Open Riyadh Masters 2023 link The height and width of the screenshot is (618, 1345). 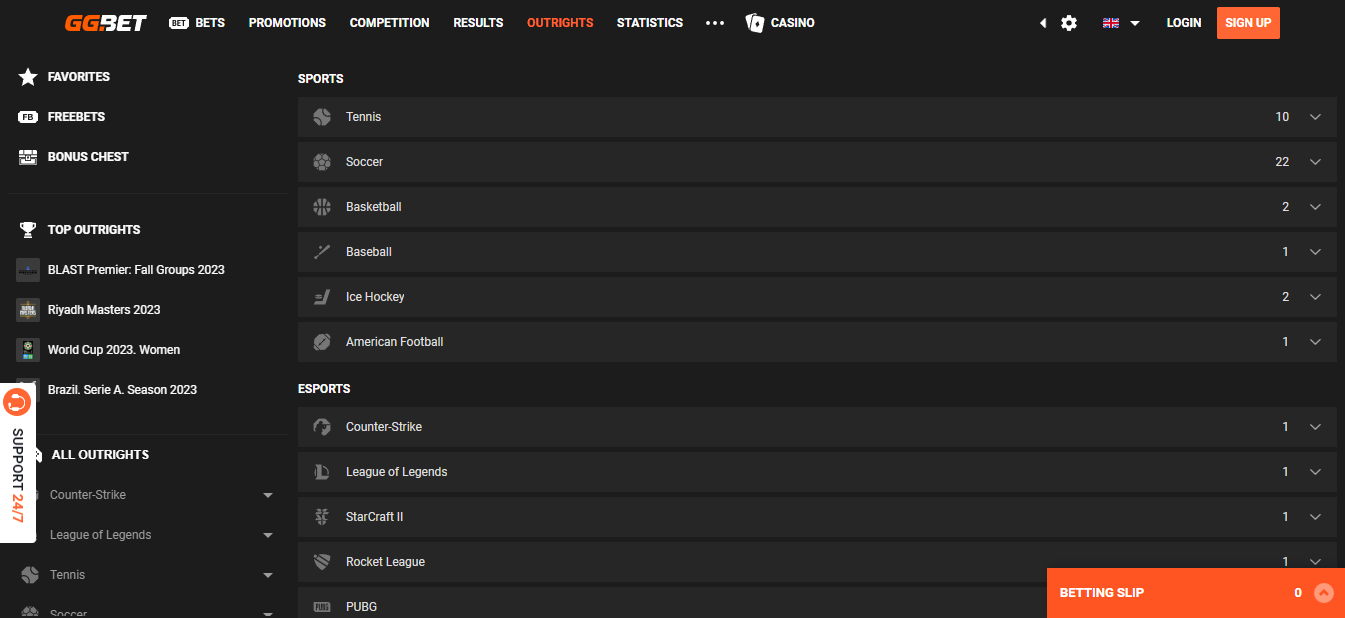(104, 310)
